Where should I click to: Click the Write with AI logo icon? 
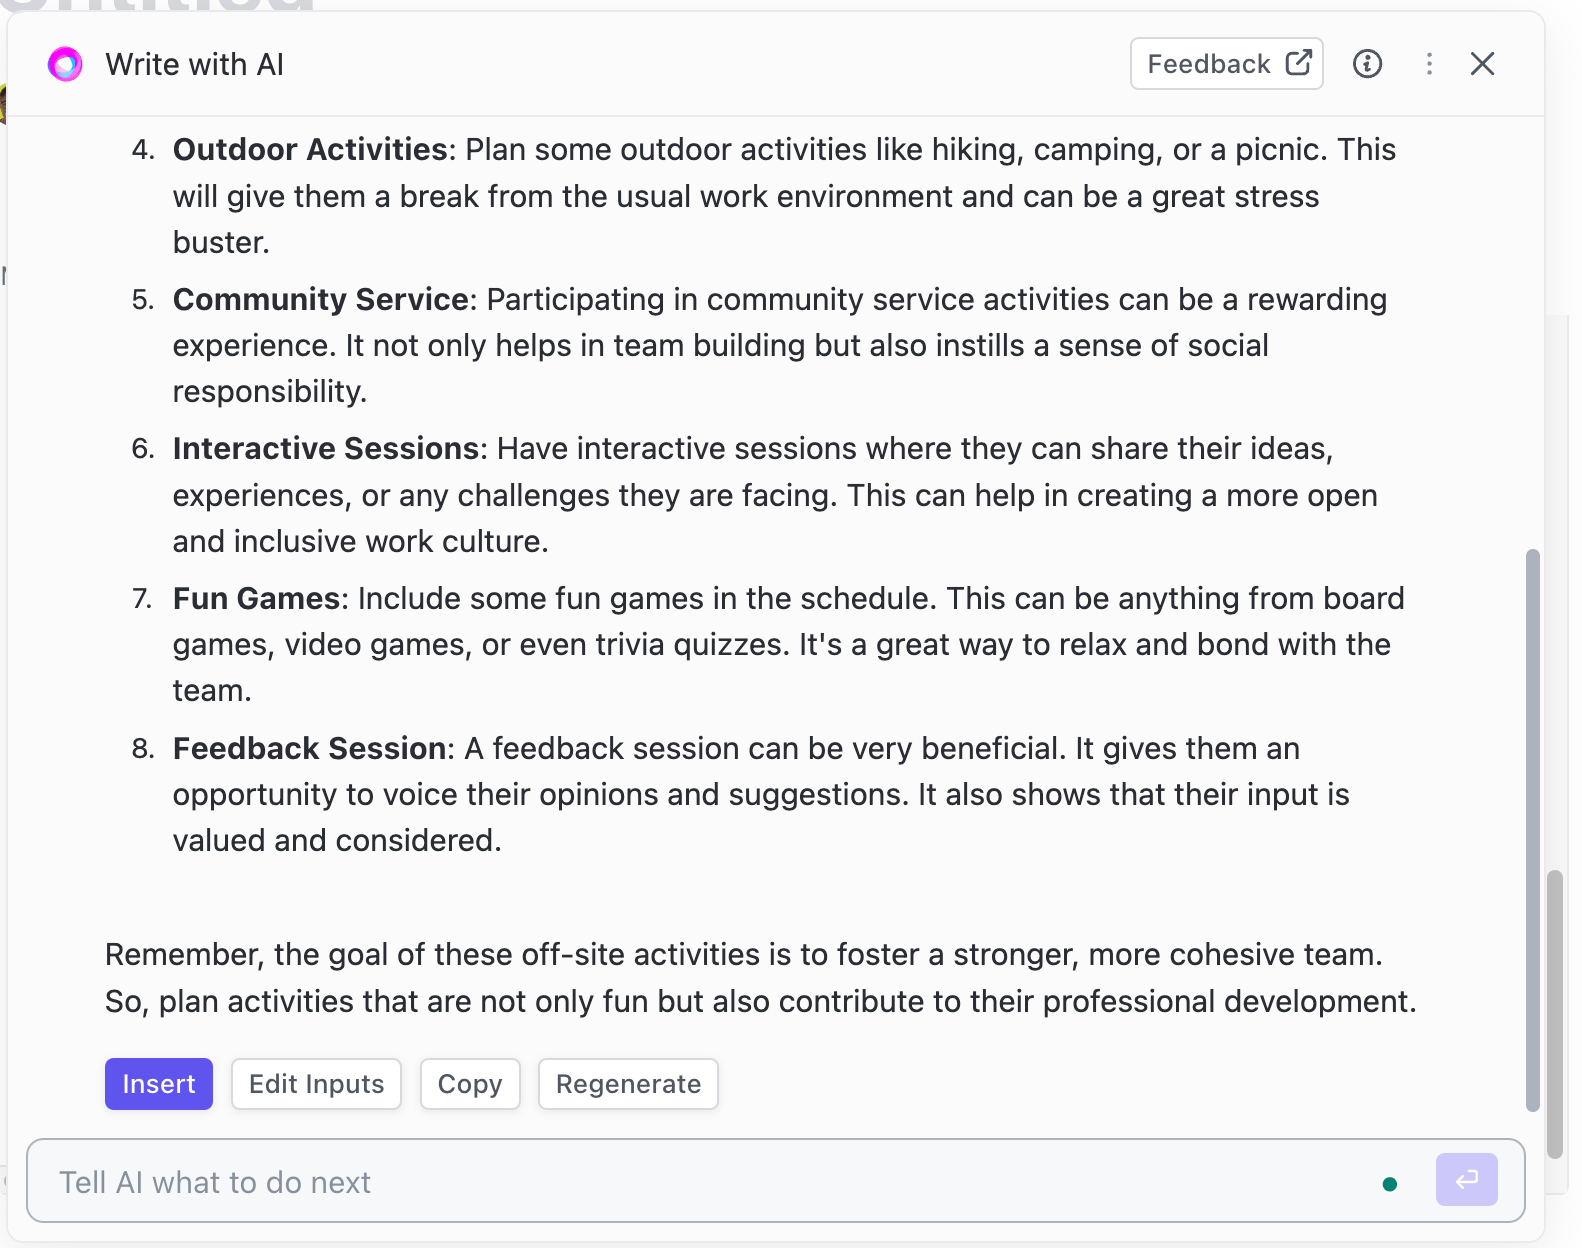pyautogui.click(x=65, y=65)
